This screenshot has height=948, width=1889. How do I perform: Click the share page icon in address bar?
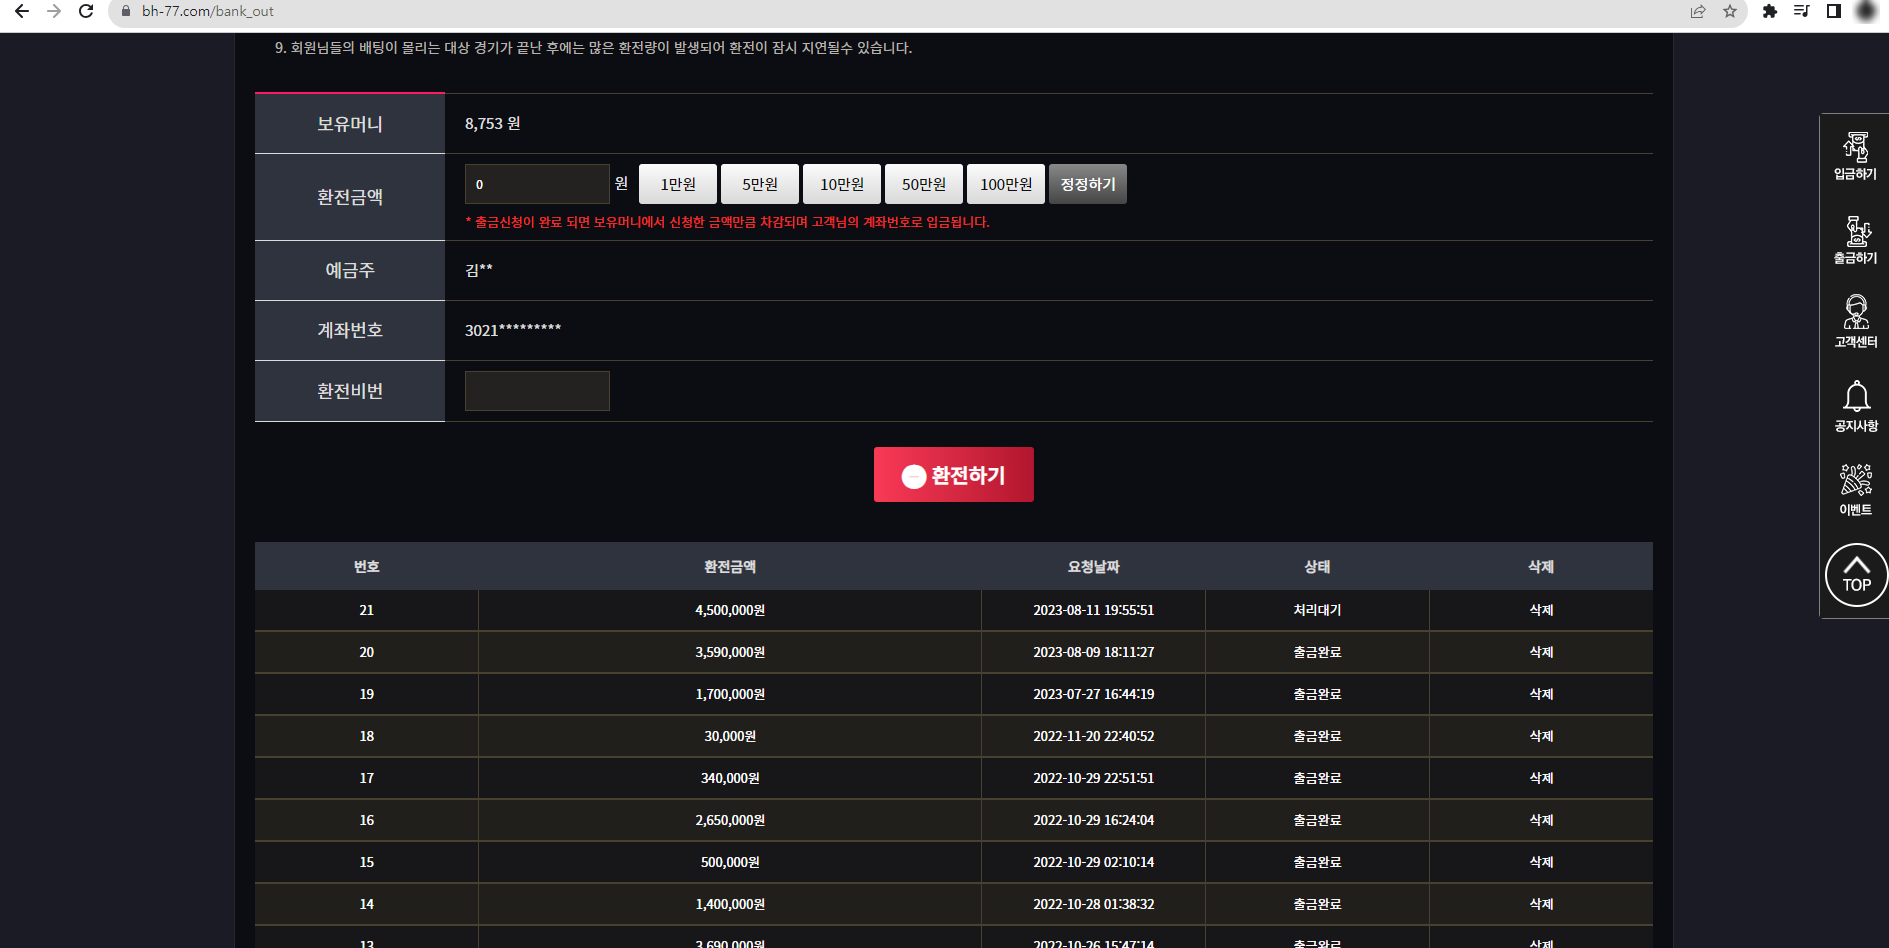(1698, 11)
